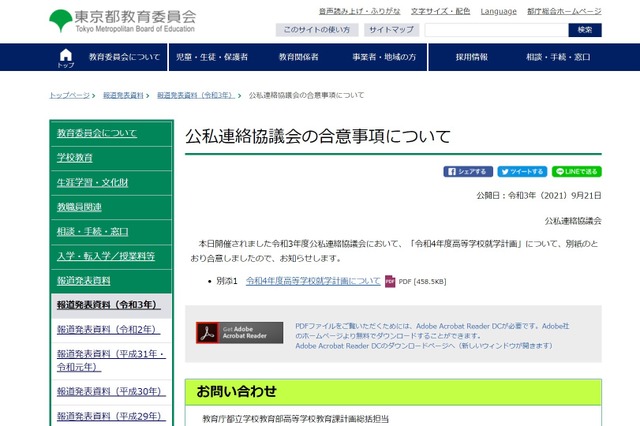Viewport: 640px width, 426px height.
Task: Select 事業者・地域の方 navigation item
Action: pyautogui.click(x=384, y=57)
